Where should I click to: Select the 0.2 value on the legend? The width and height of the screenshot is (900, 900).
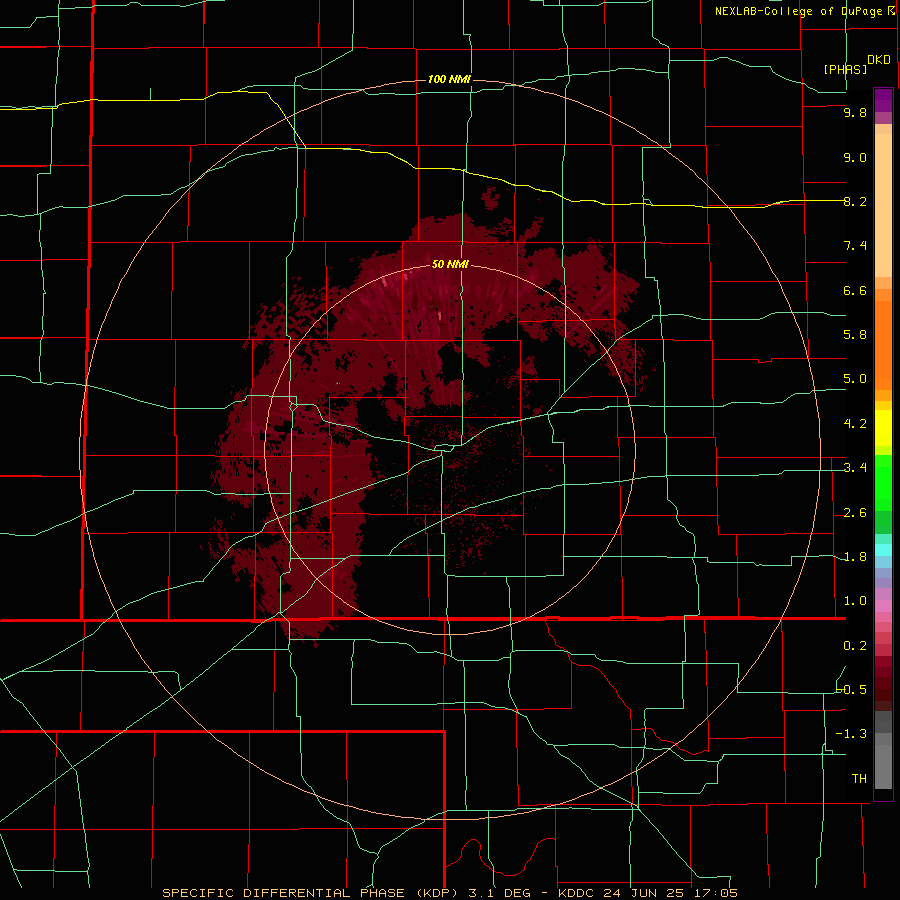click(855, 646)
